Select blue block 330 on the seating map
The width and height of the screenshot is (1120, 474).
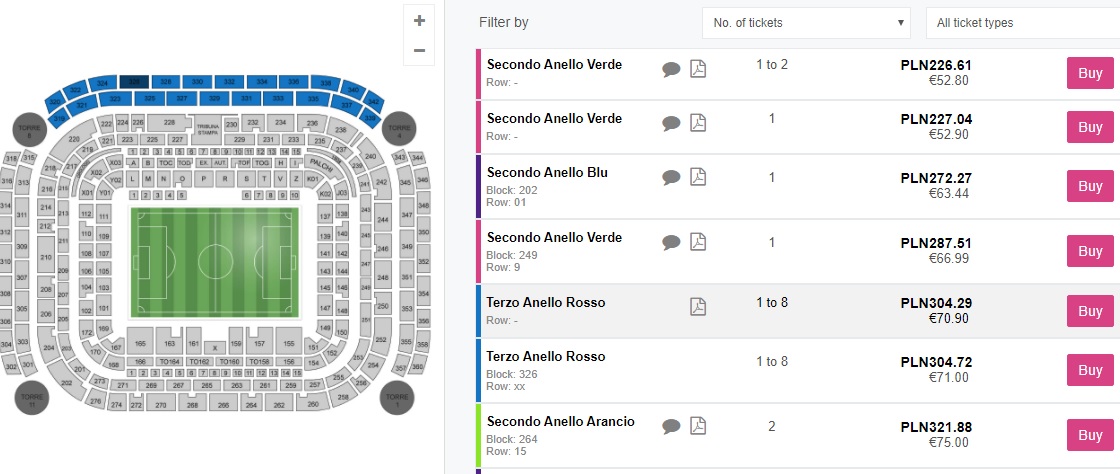[198, 81]
